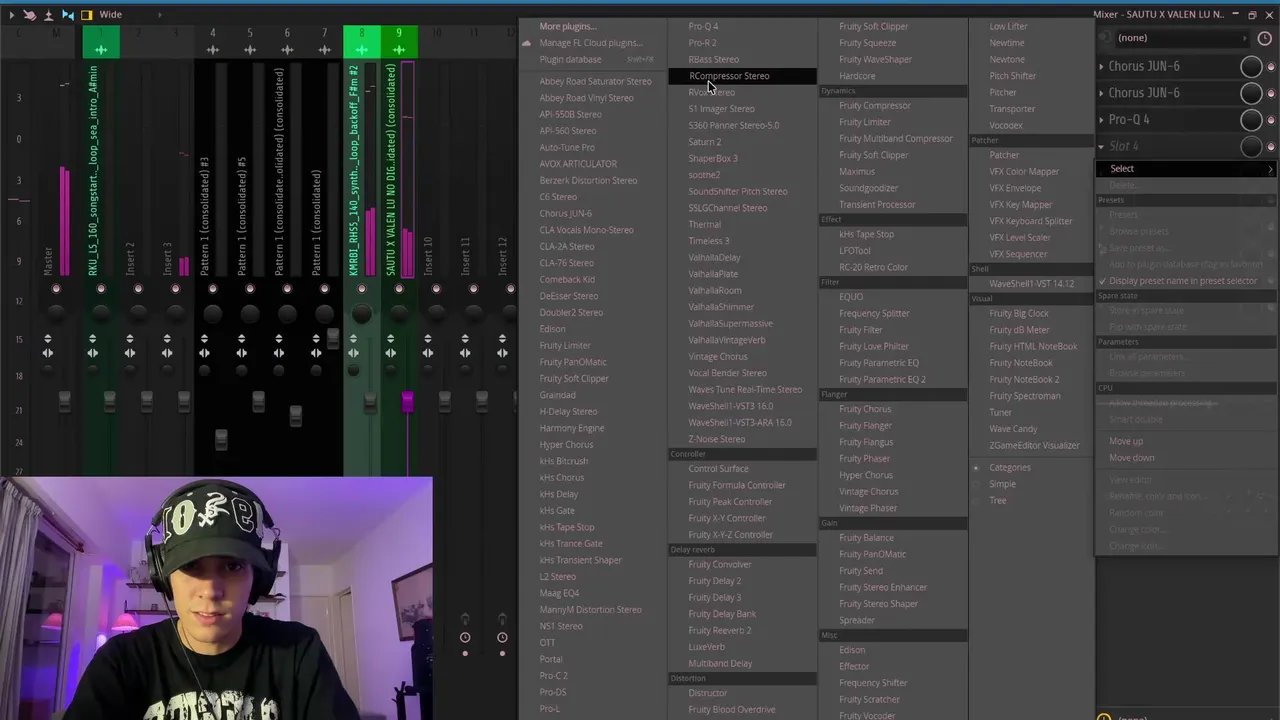
Task: Adjust the Slot 4 mix level knob
Action: (x=1251, y=146)
